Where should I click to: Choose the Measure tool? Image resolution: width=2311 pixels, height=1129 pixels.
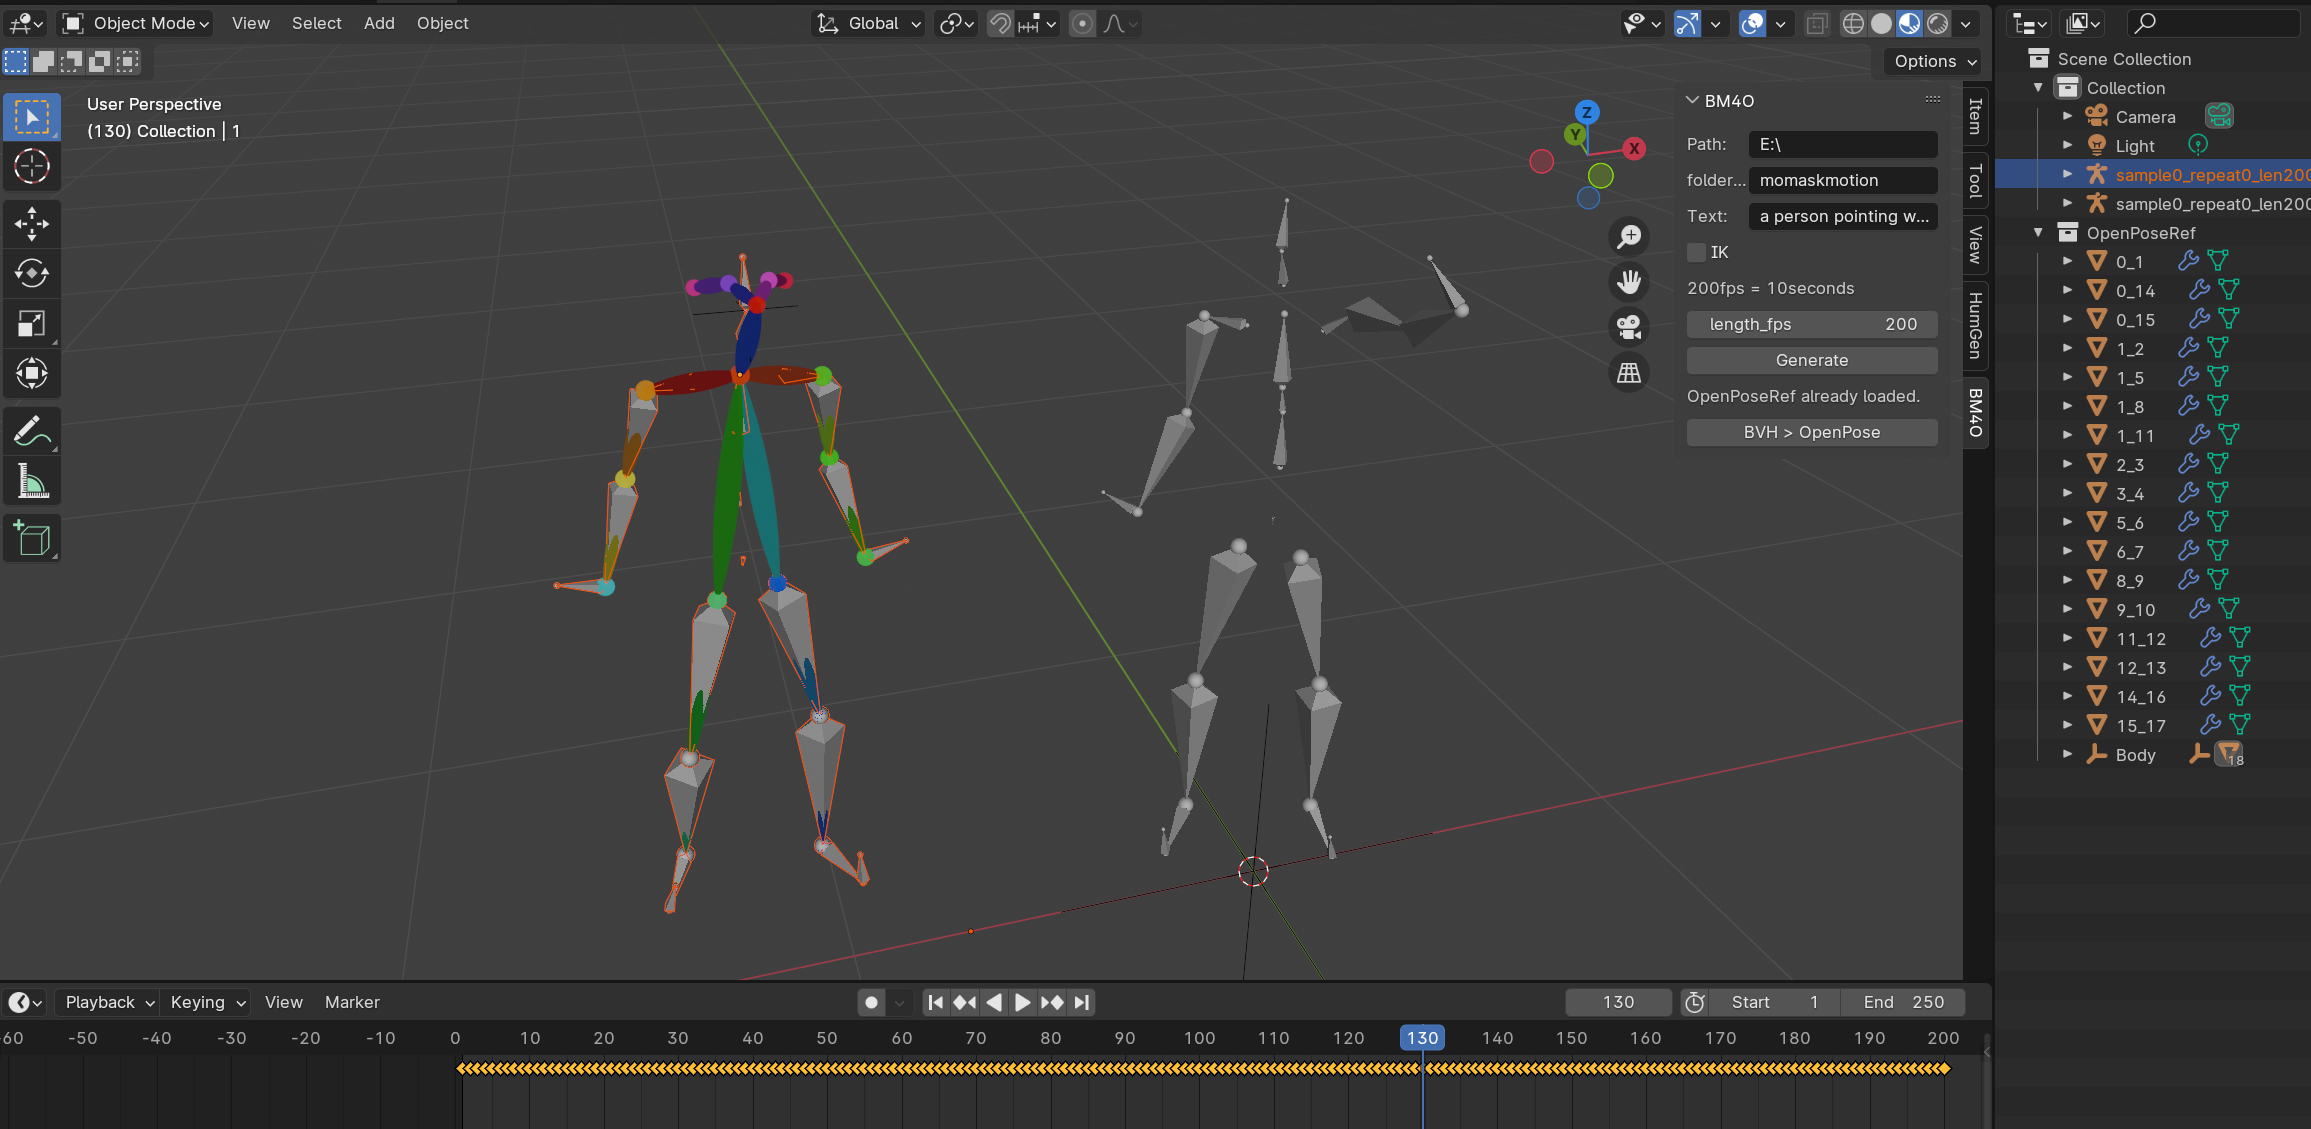pos(32,482)
